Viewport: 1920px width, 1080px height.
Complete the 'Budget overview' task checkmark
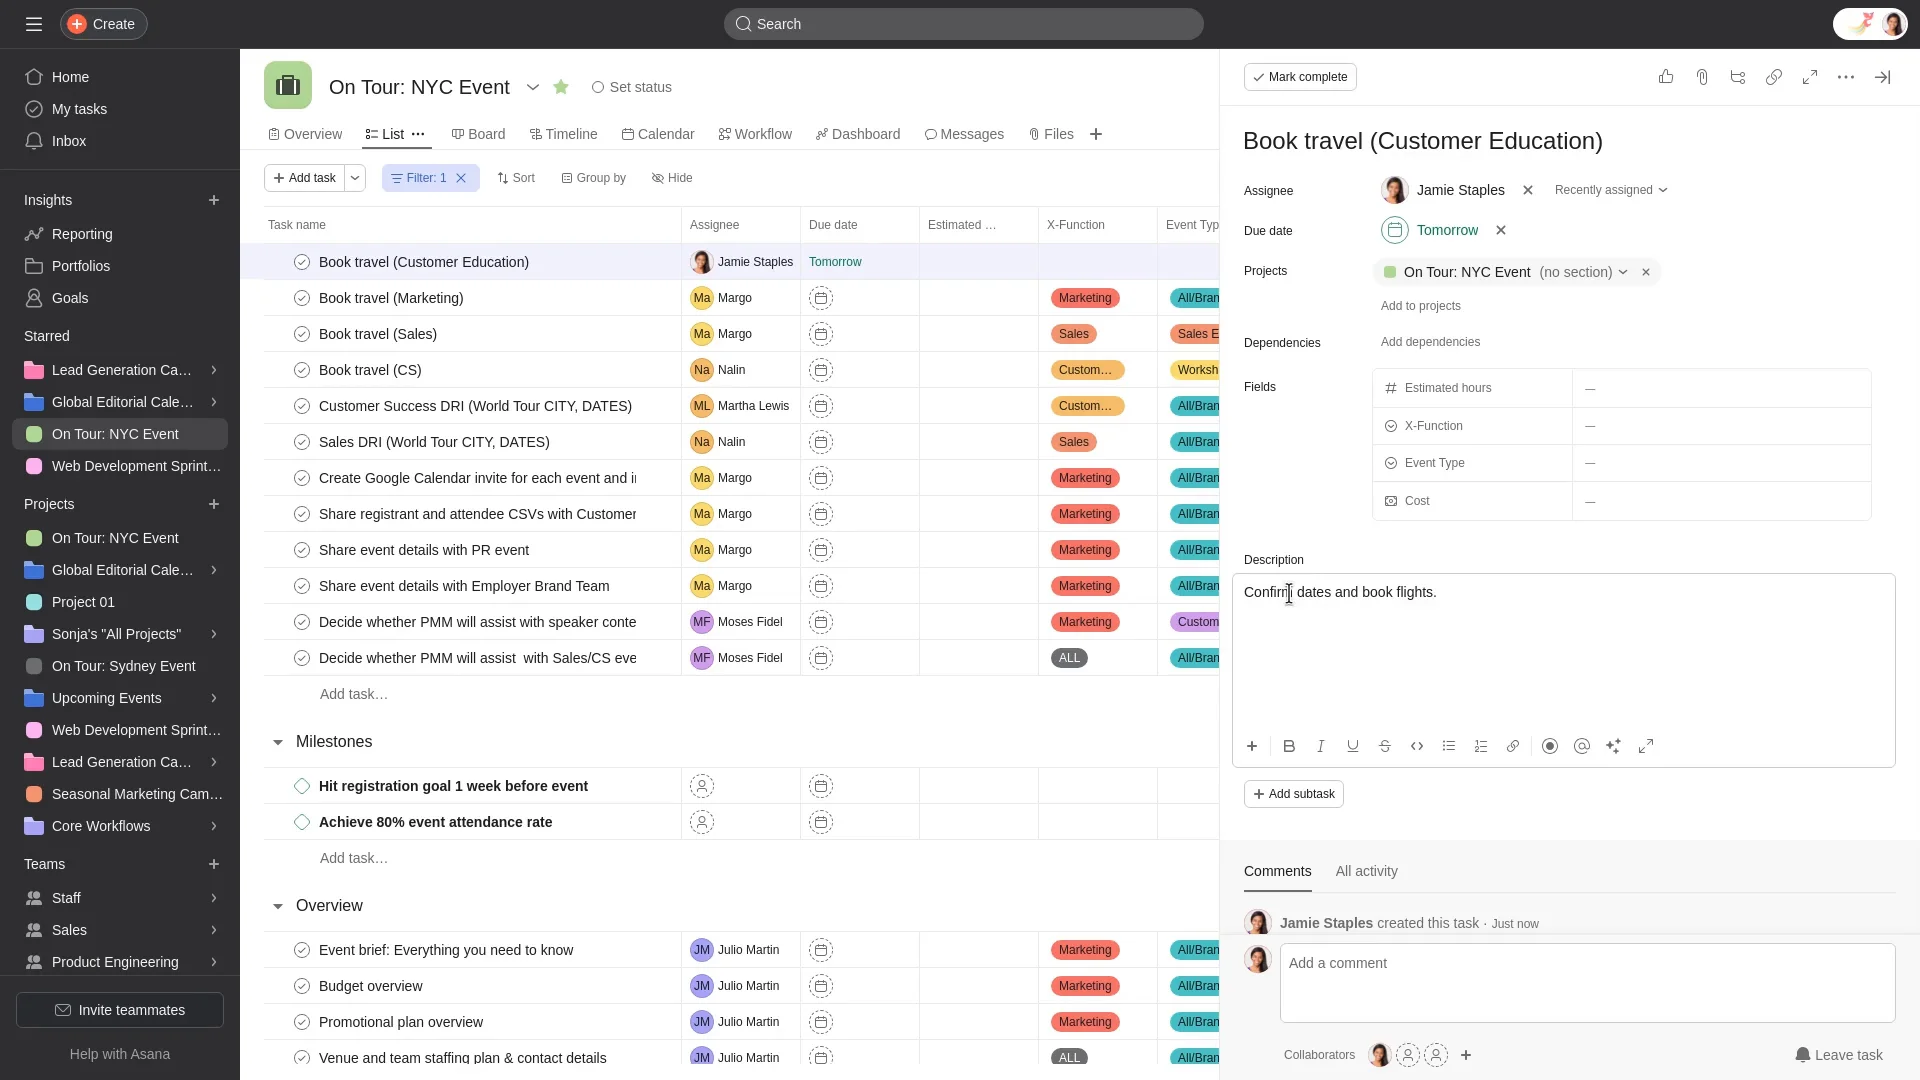coord(302,985)
